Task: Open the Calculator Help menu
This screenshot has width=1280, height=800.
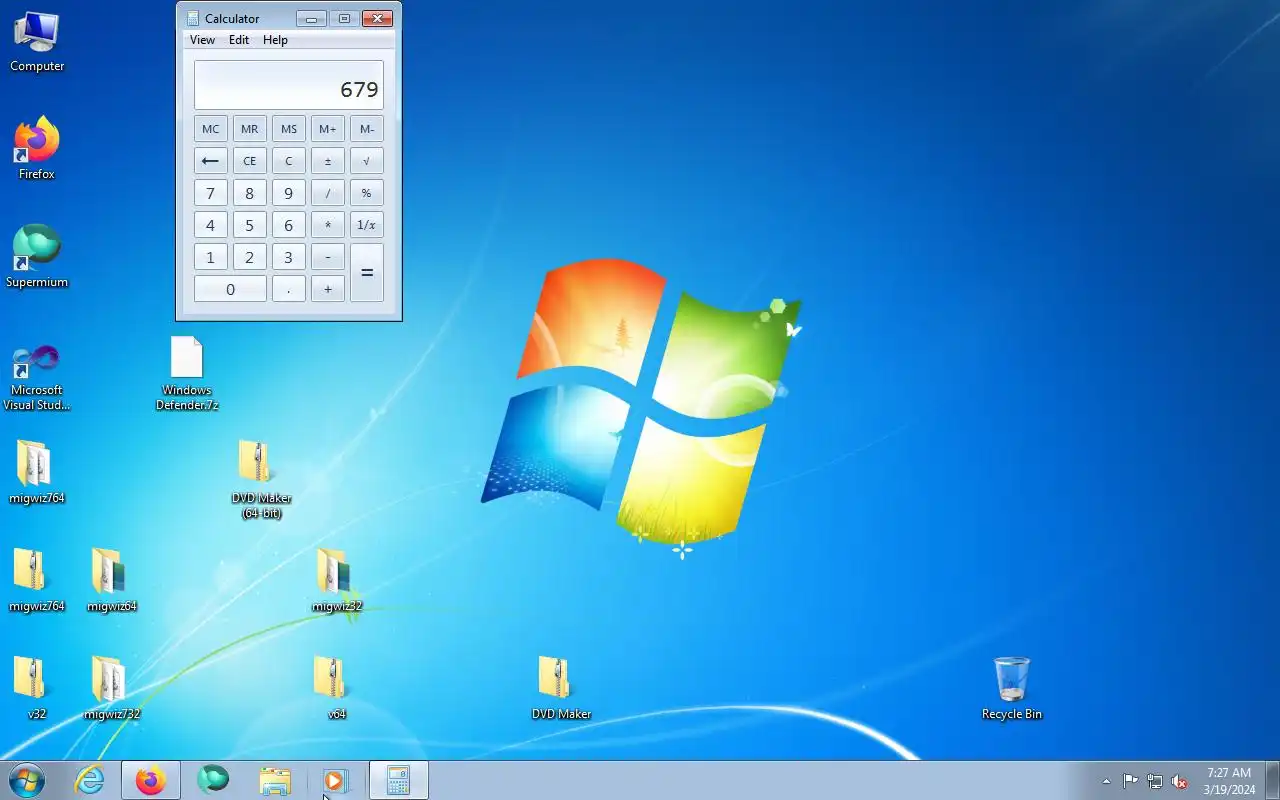Action: click(275, 40)
